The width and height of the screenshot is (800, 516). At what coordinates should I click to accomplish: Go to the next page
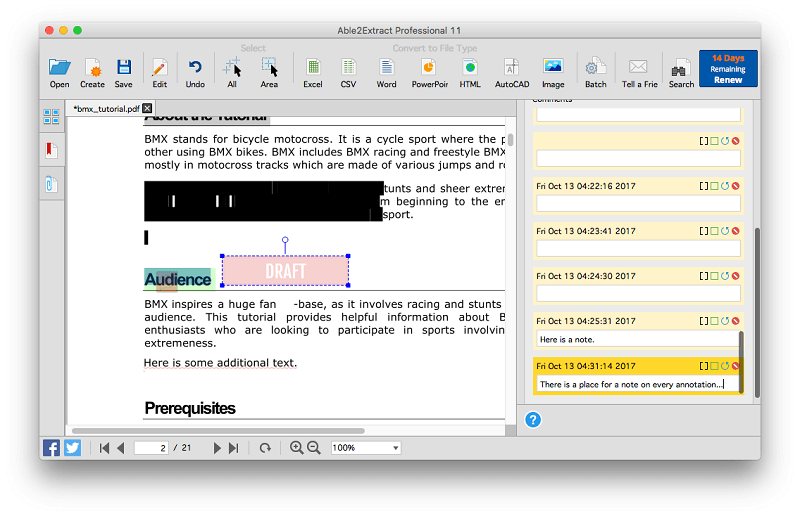[217, 448]
